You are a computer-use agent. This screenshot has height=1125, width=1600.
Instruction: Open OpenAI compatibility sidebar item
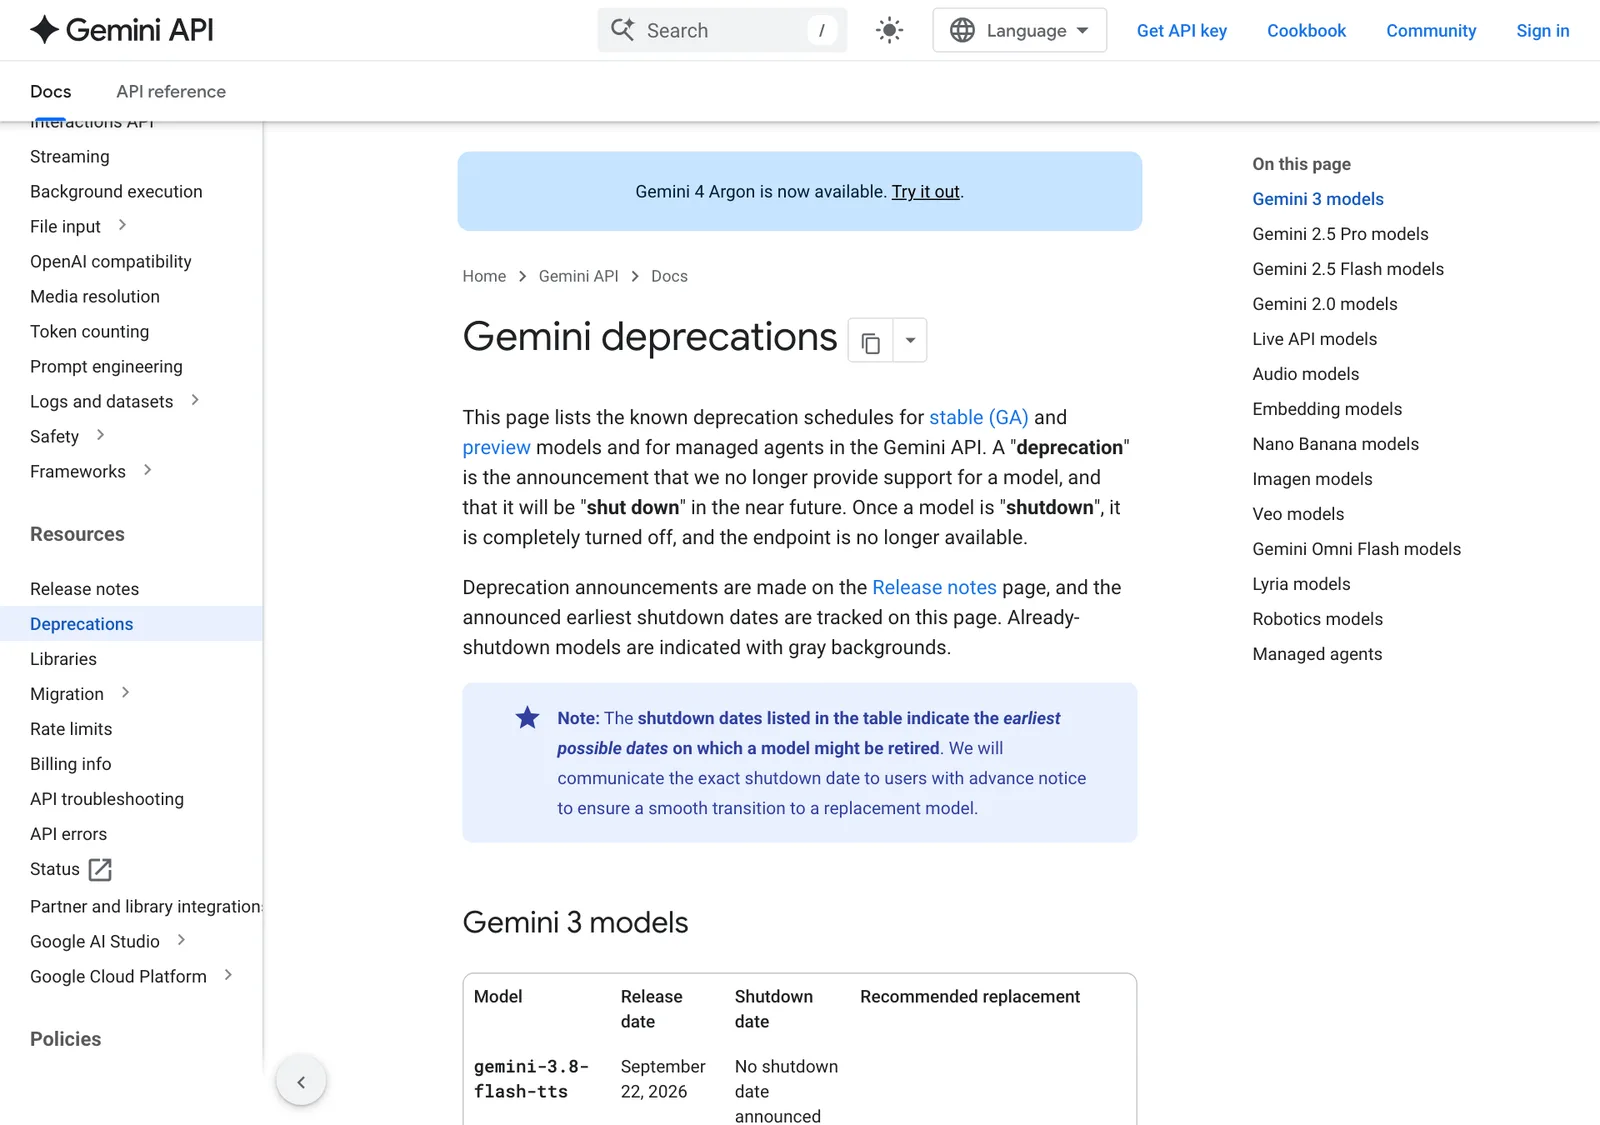(111, 261)
